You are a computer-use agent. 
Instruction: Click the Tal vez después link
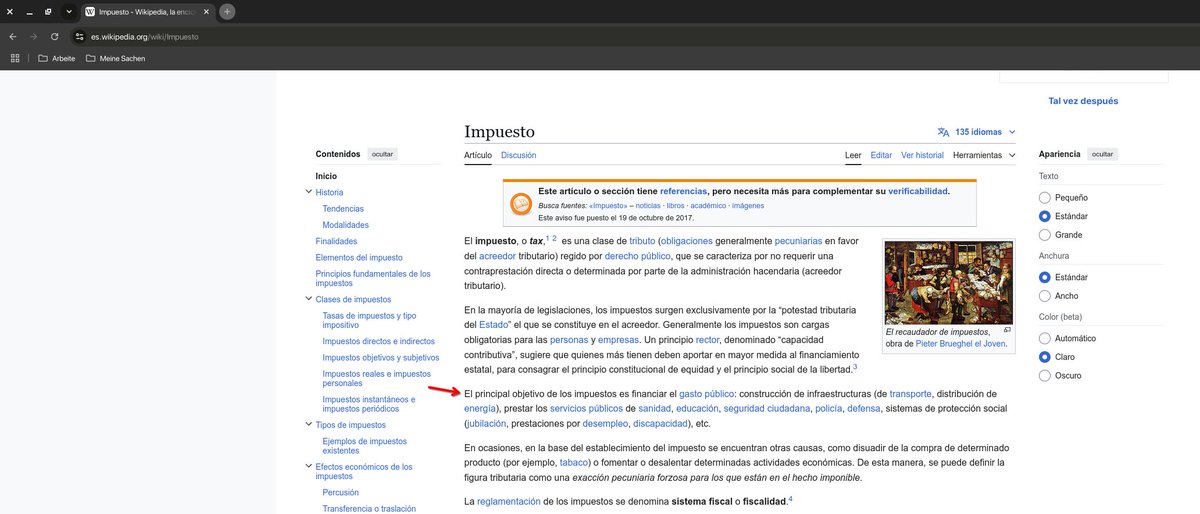[x=1083, y=101]
